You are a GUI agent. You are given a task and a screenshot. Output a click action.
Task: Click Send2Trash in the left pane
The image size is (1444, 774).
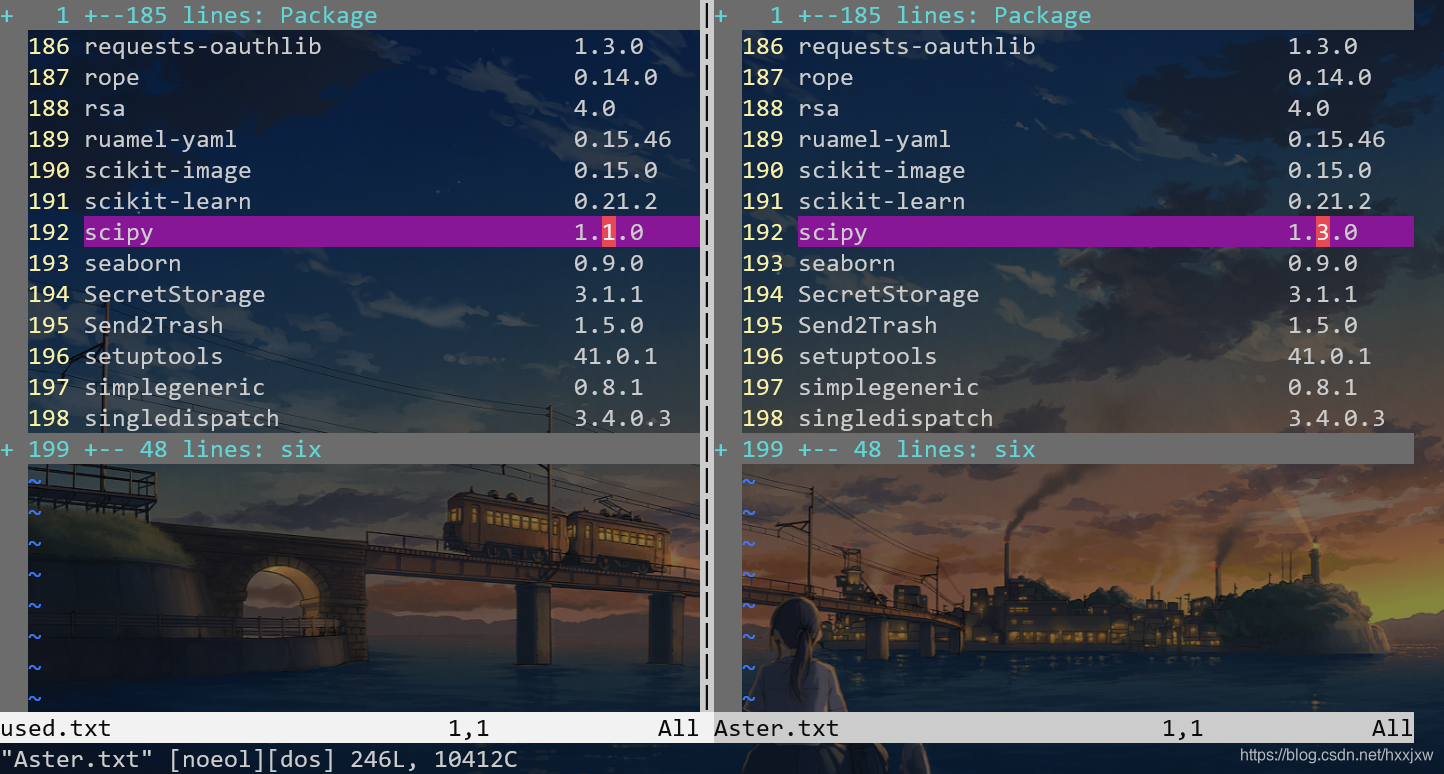coord(154,325)
